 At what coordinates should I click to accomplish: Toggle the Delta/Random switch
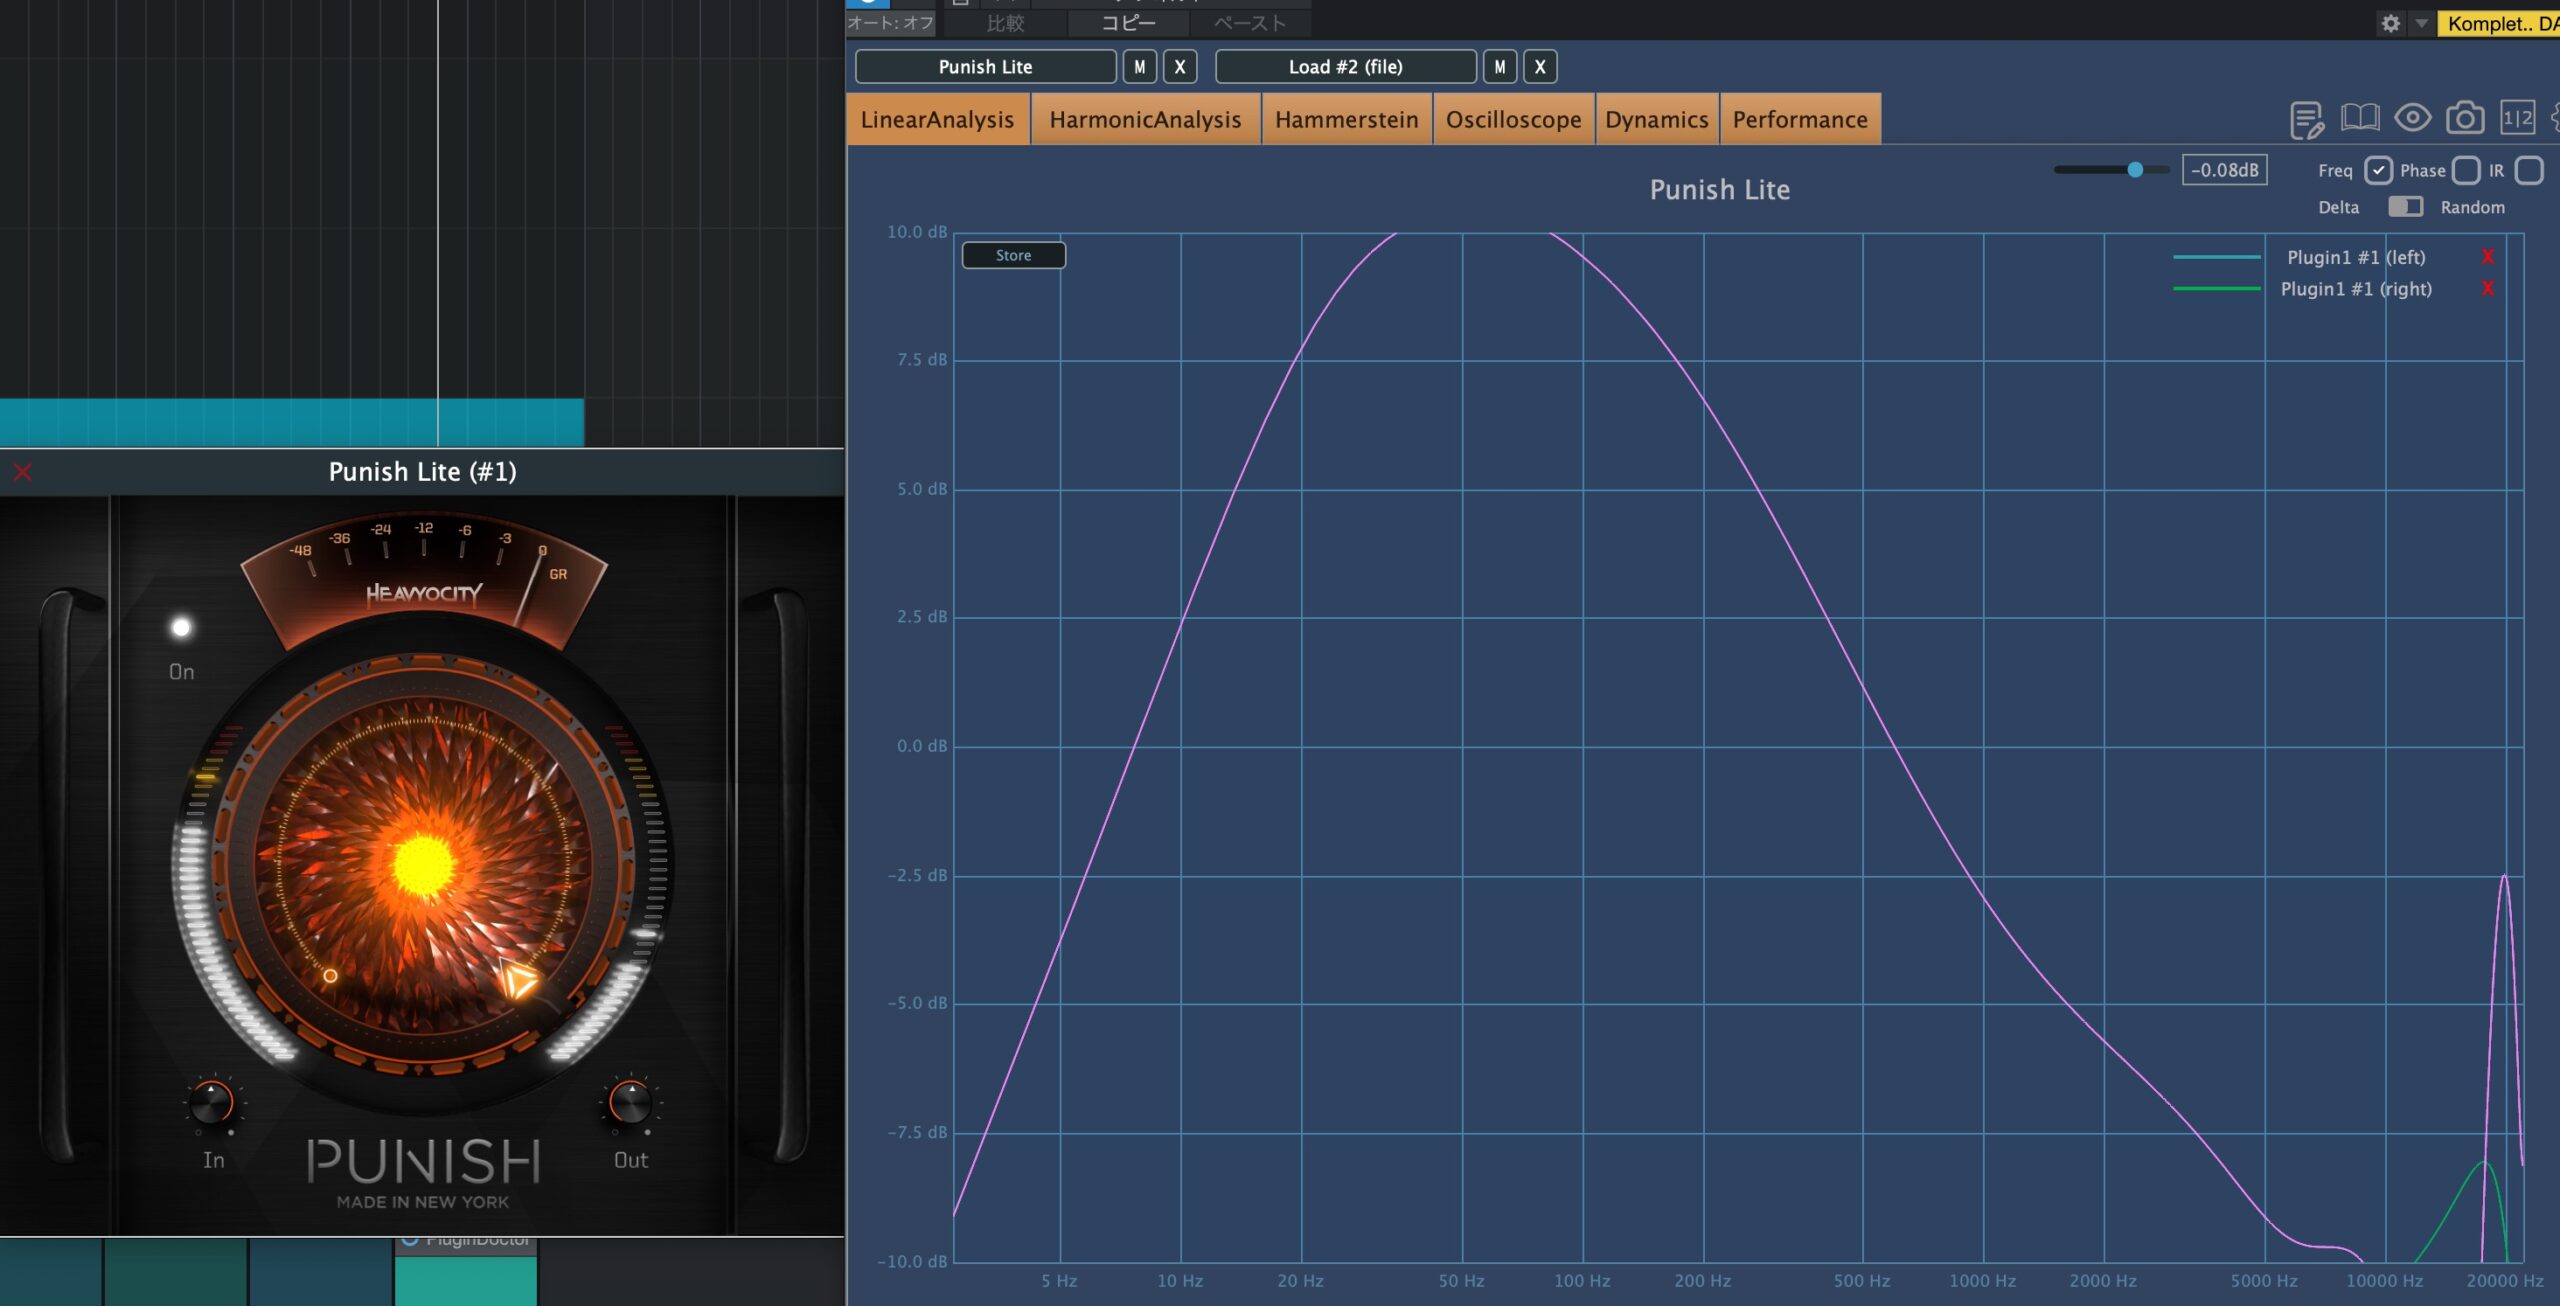pos(2405,207)
